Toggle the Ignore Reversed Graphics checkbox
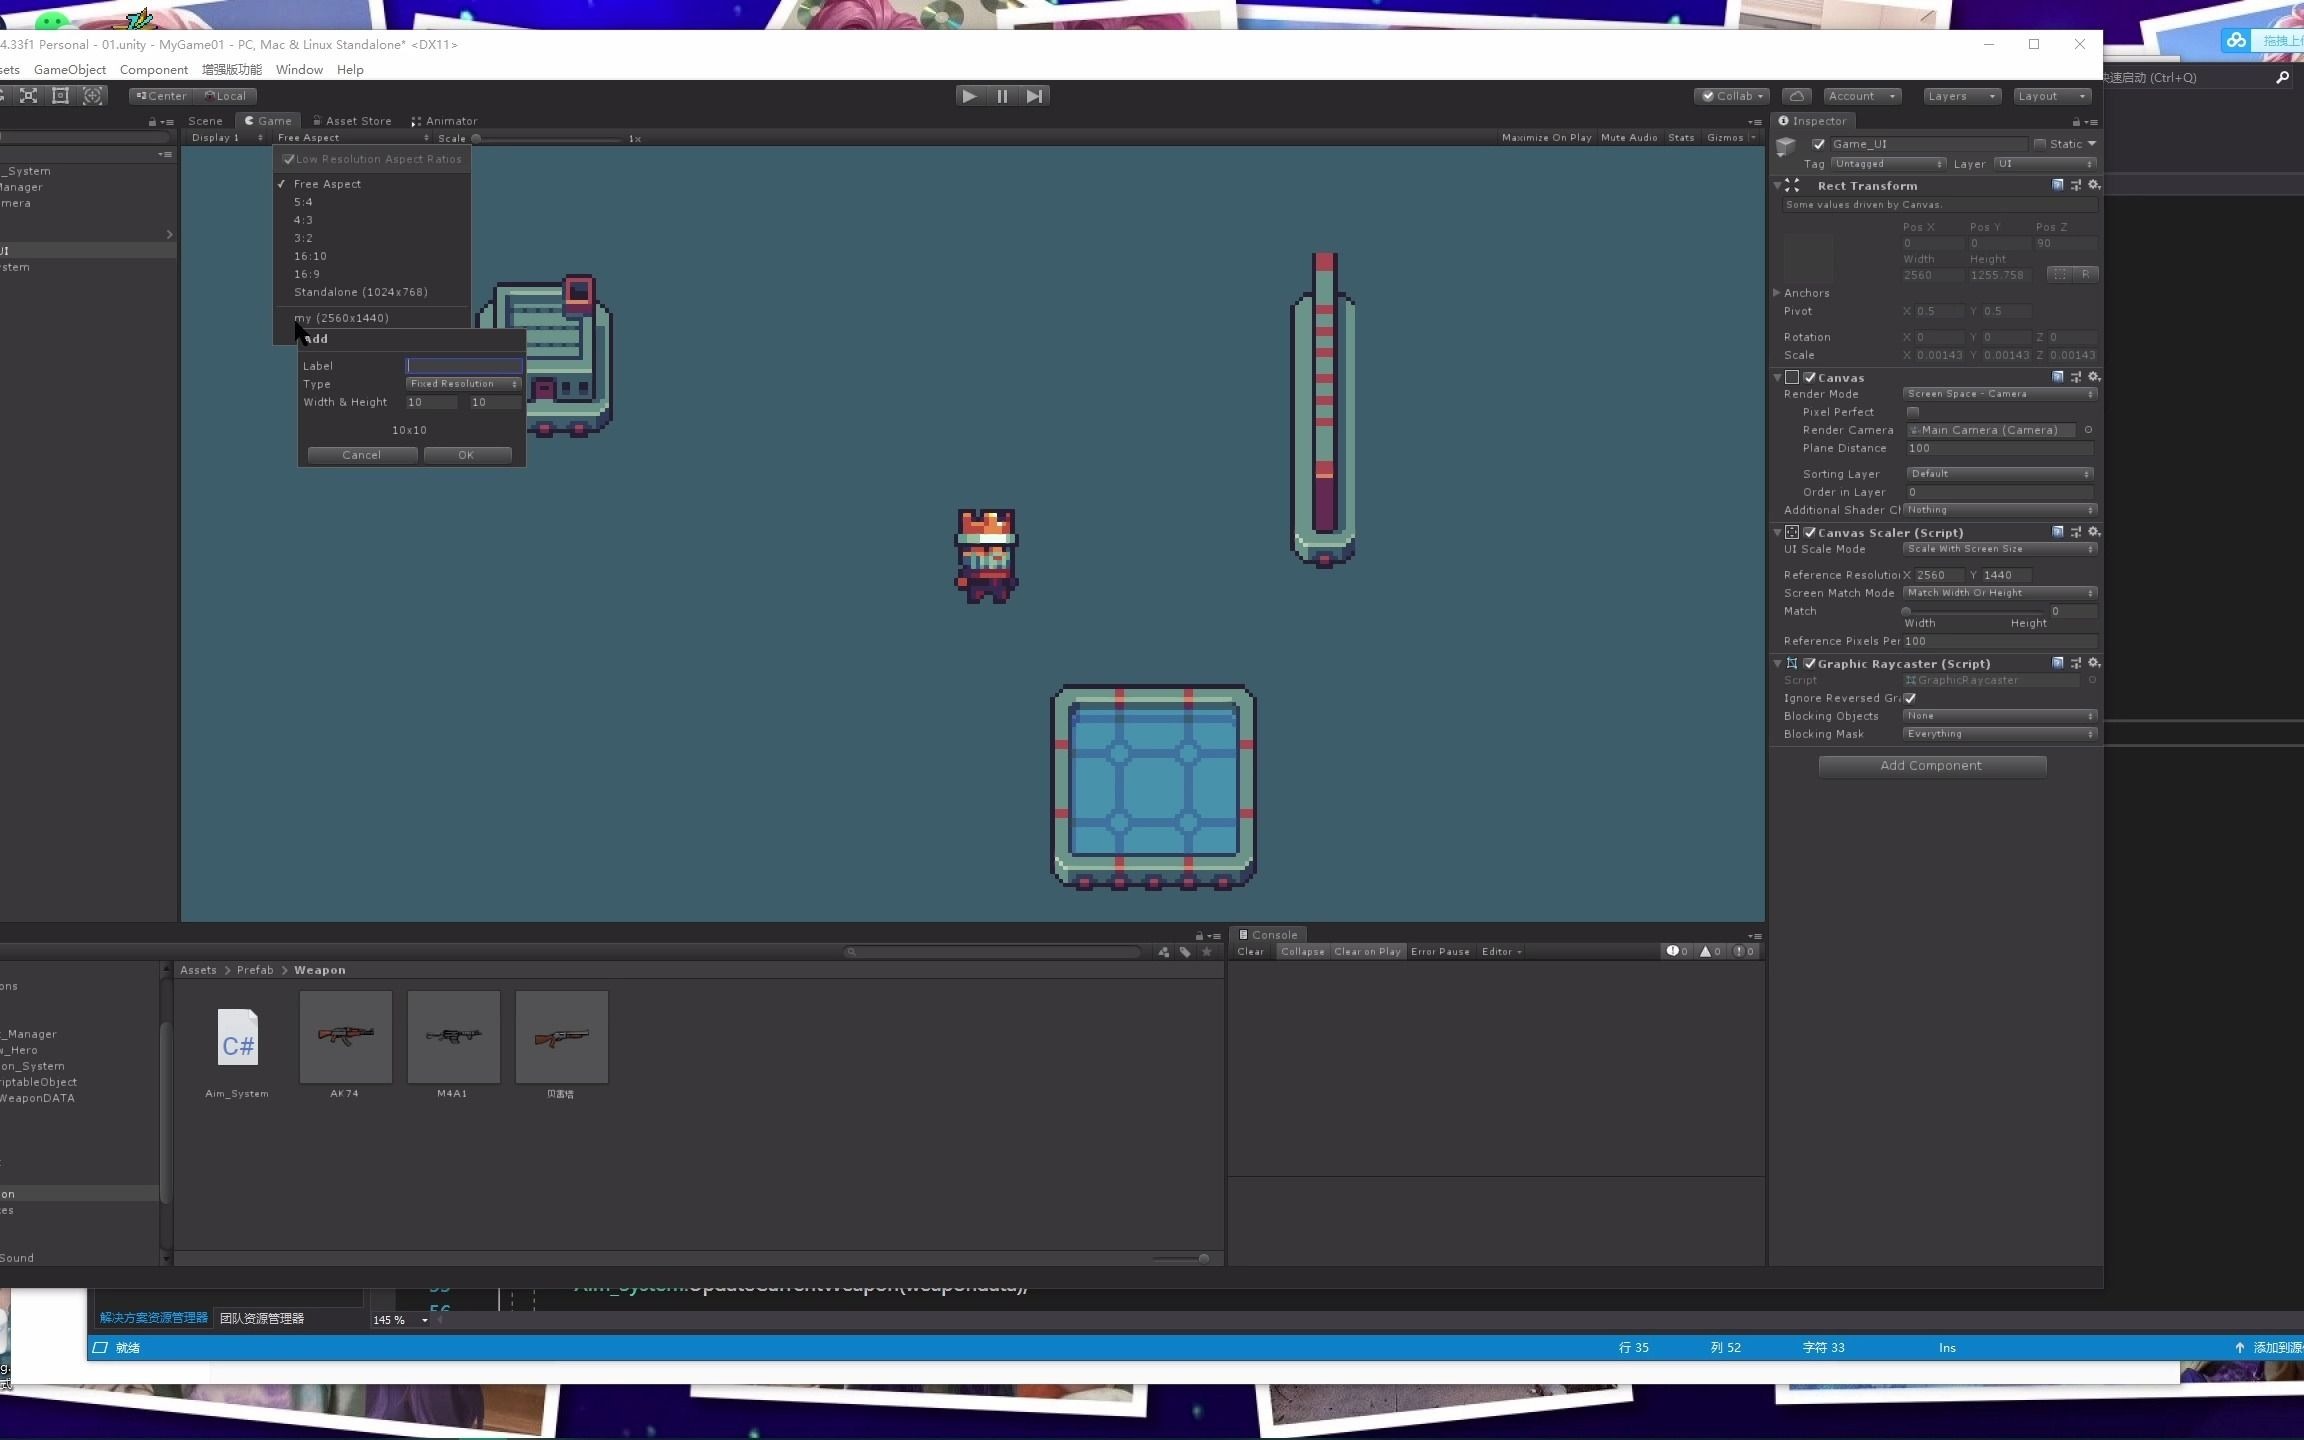The width and height of the screenshot is (2304, 1440). point(1908,698)
